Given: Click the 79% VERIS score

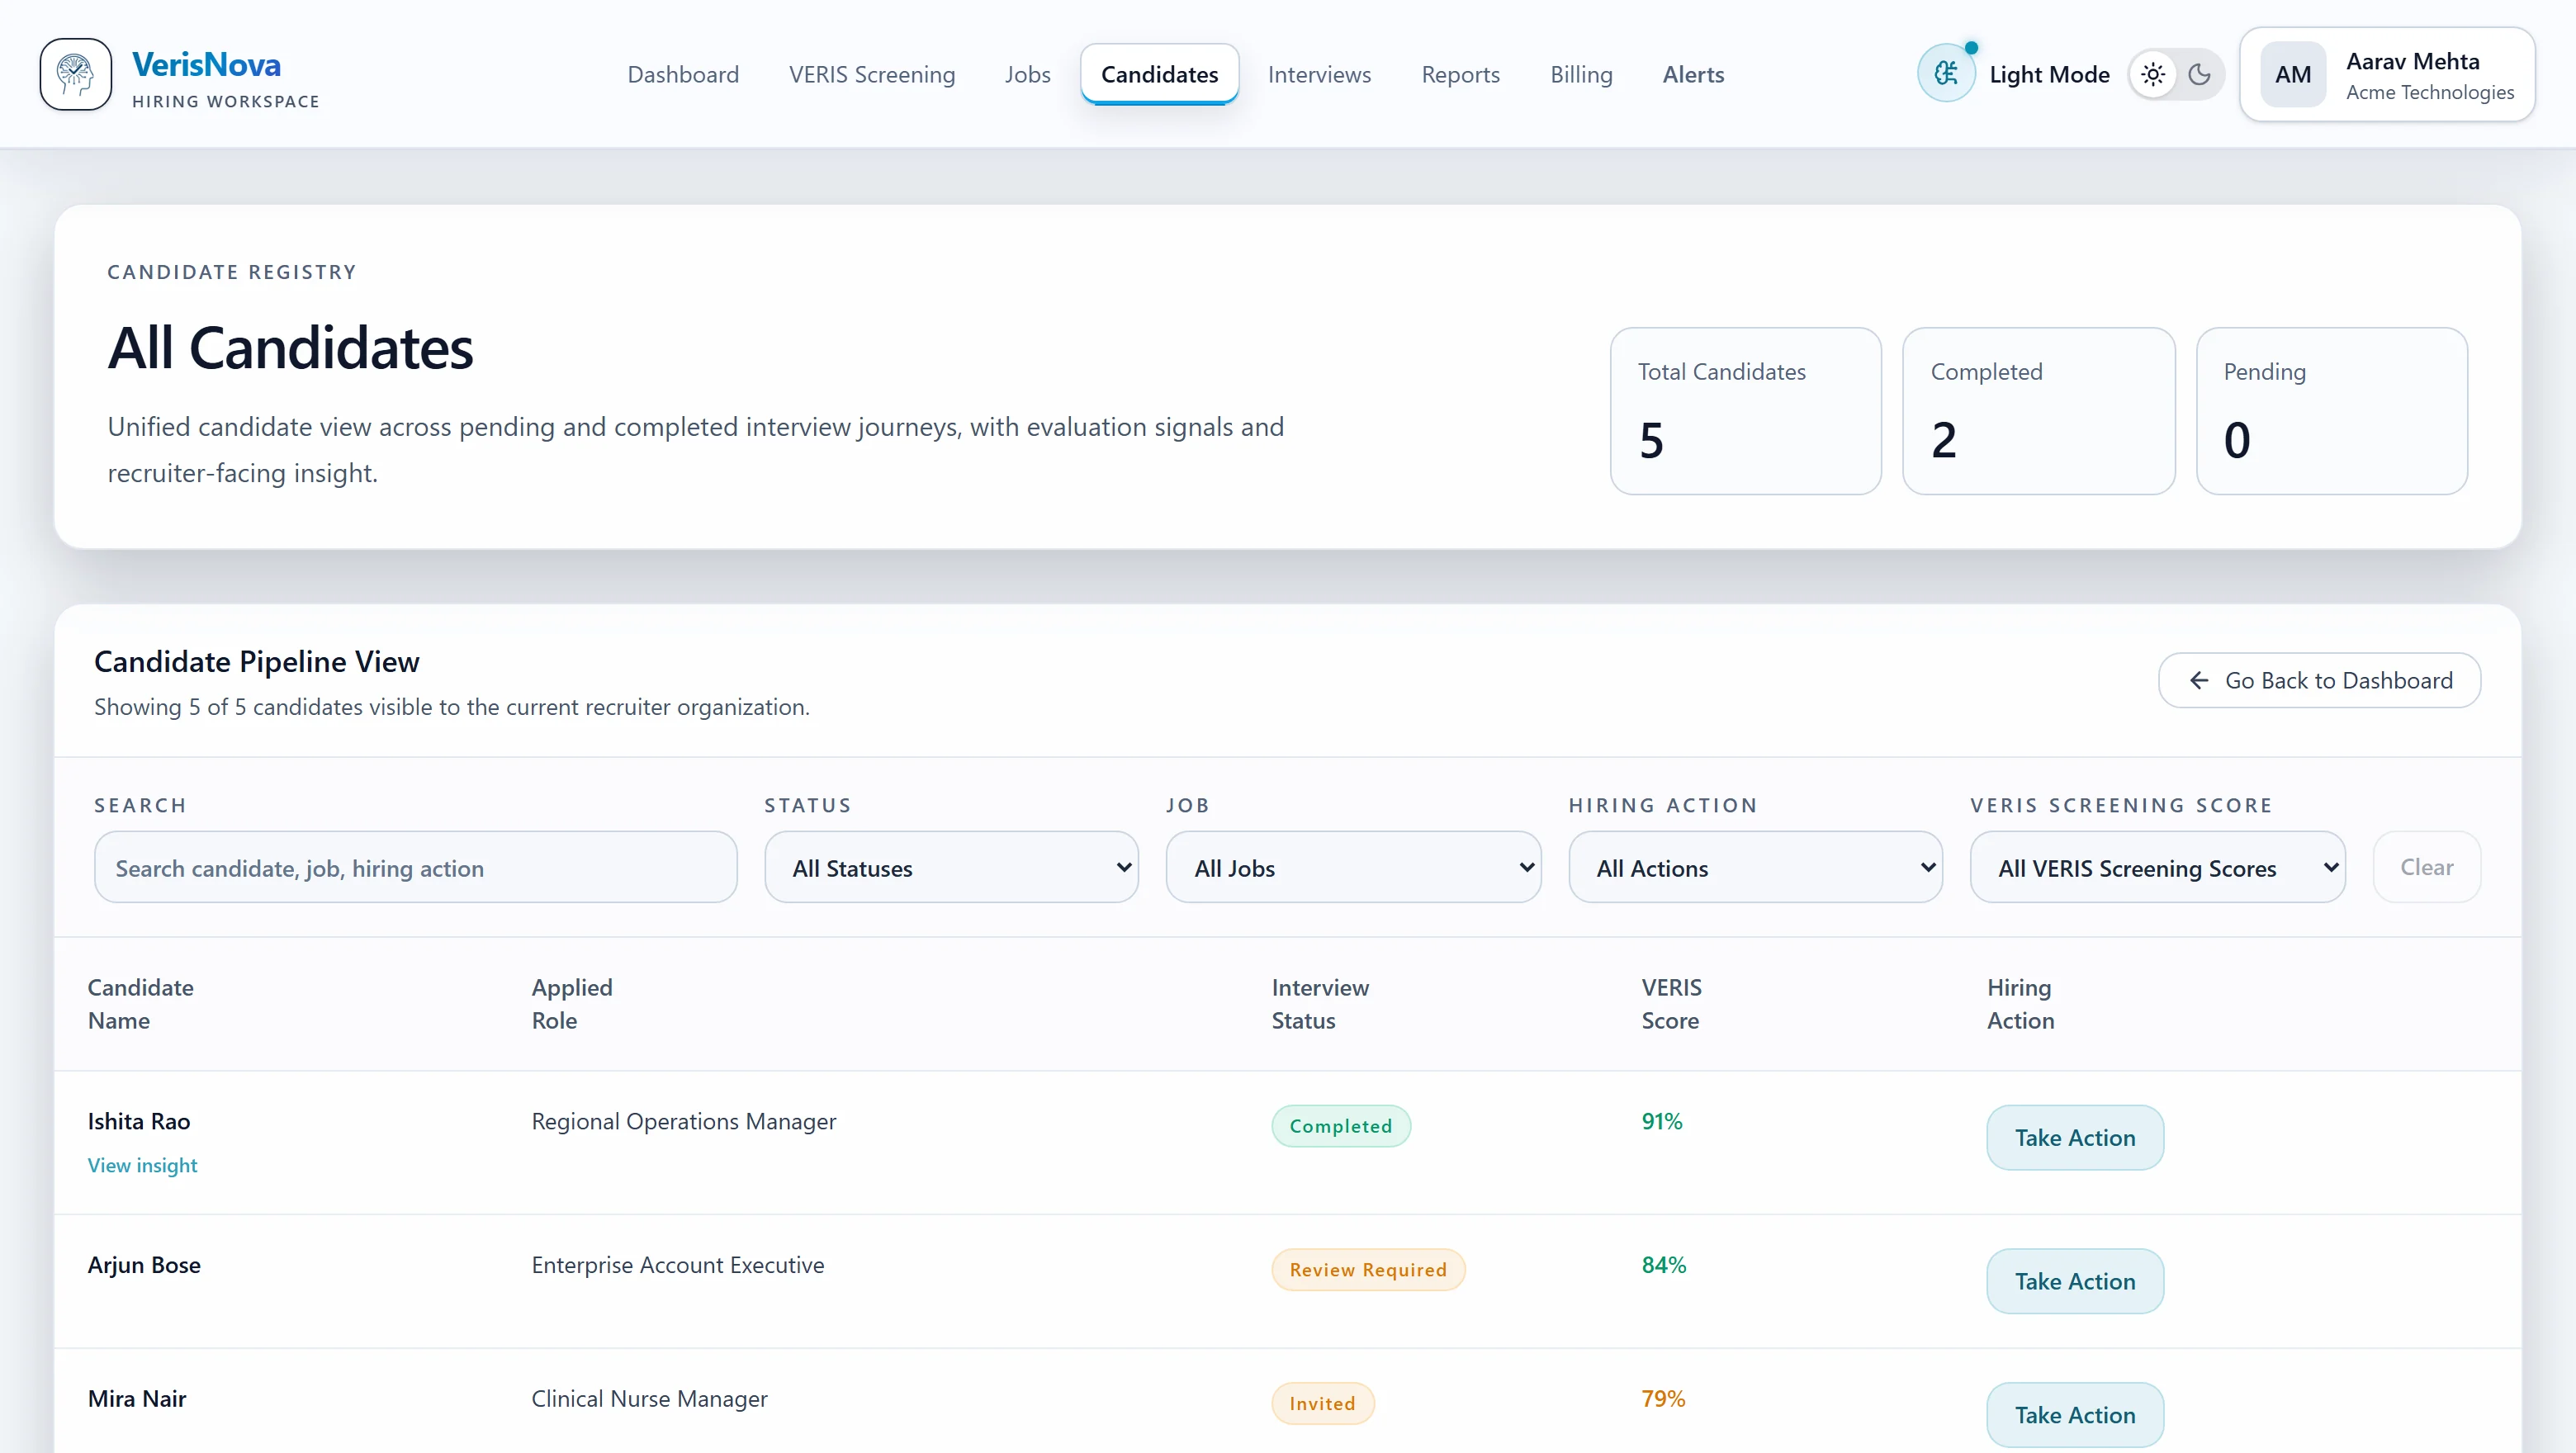Looking at the screenshot, I should (x=1663, y=1399).
